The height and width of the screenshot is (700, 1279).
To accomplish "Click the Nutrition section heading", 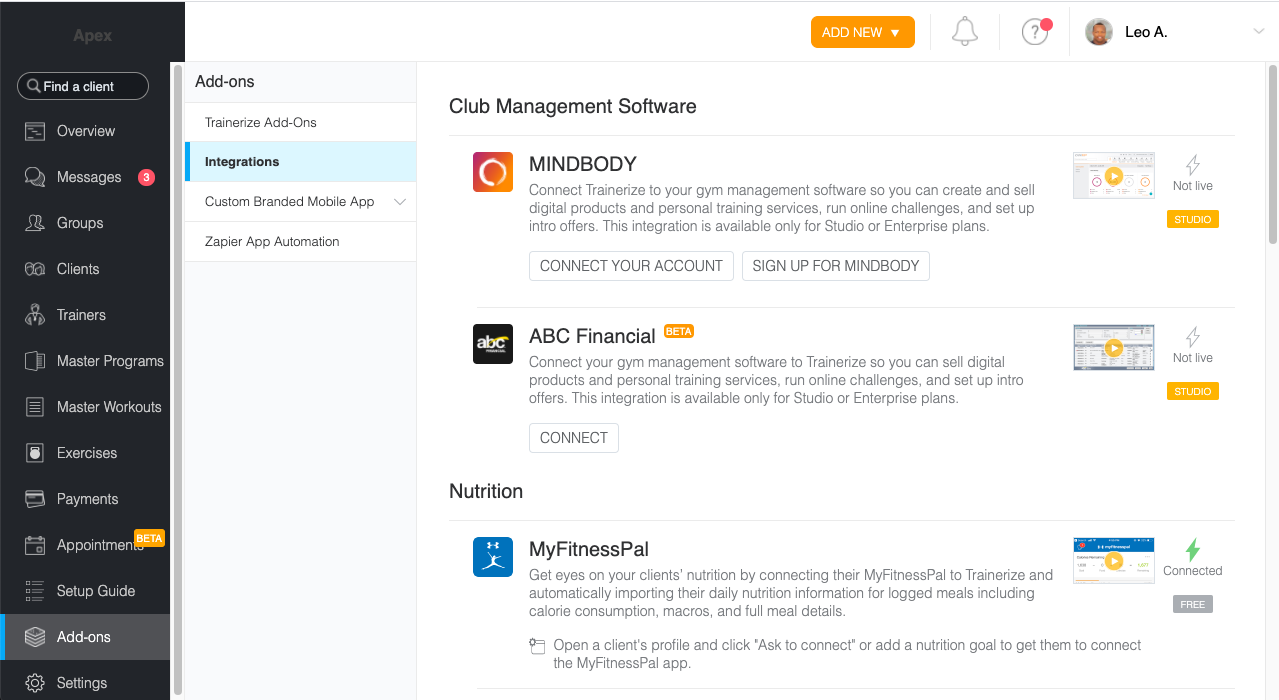I will [486, 491].
